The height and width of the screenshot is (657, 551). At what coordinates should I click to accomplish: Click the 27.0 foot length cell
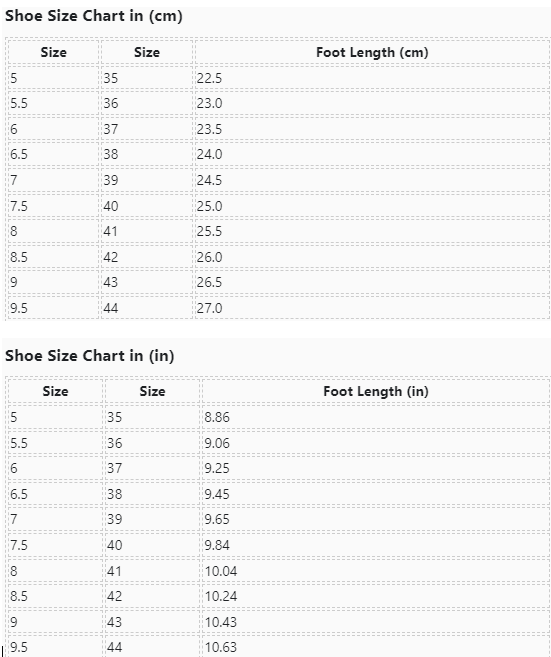(372, 308)
